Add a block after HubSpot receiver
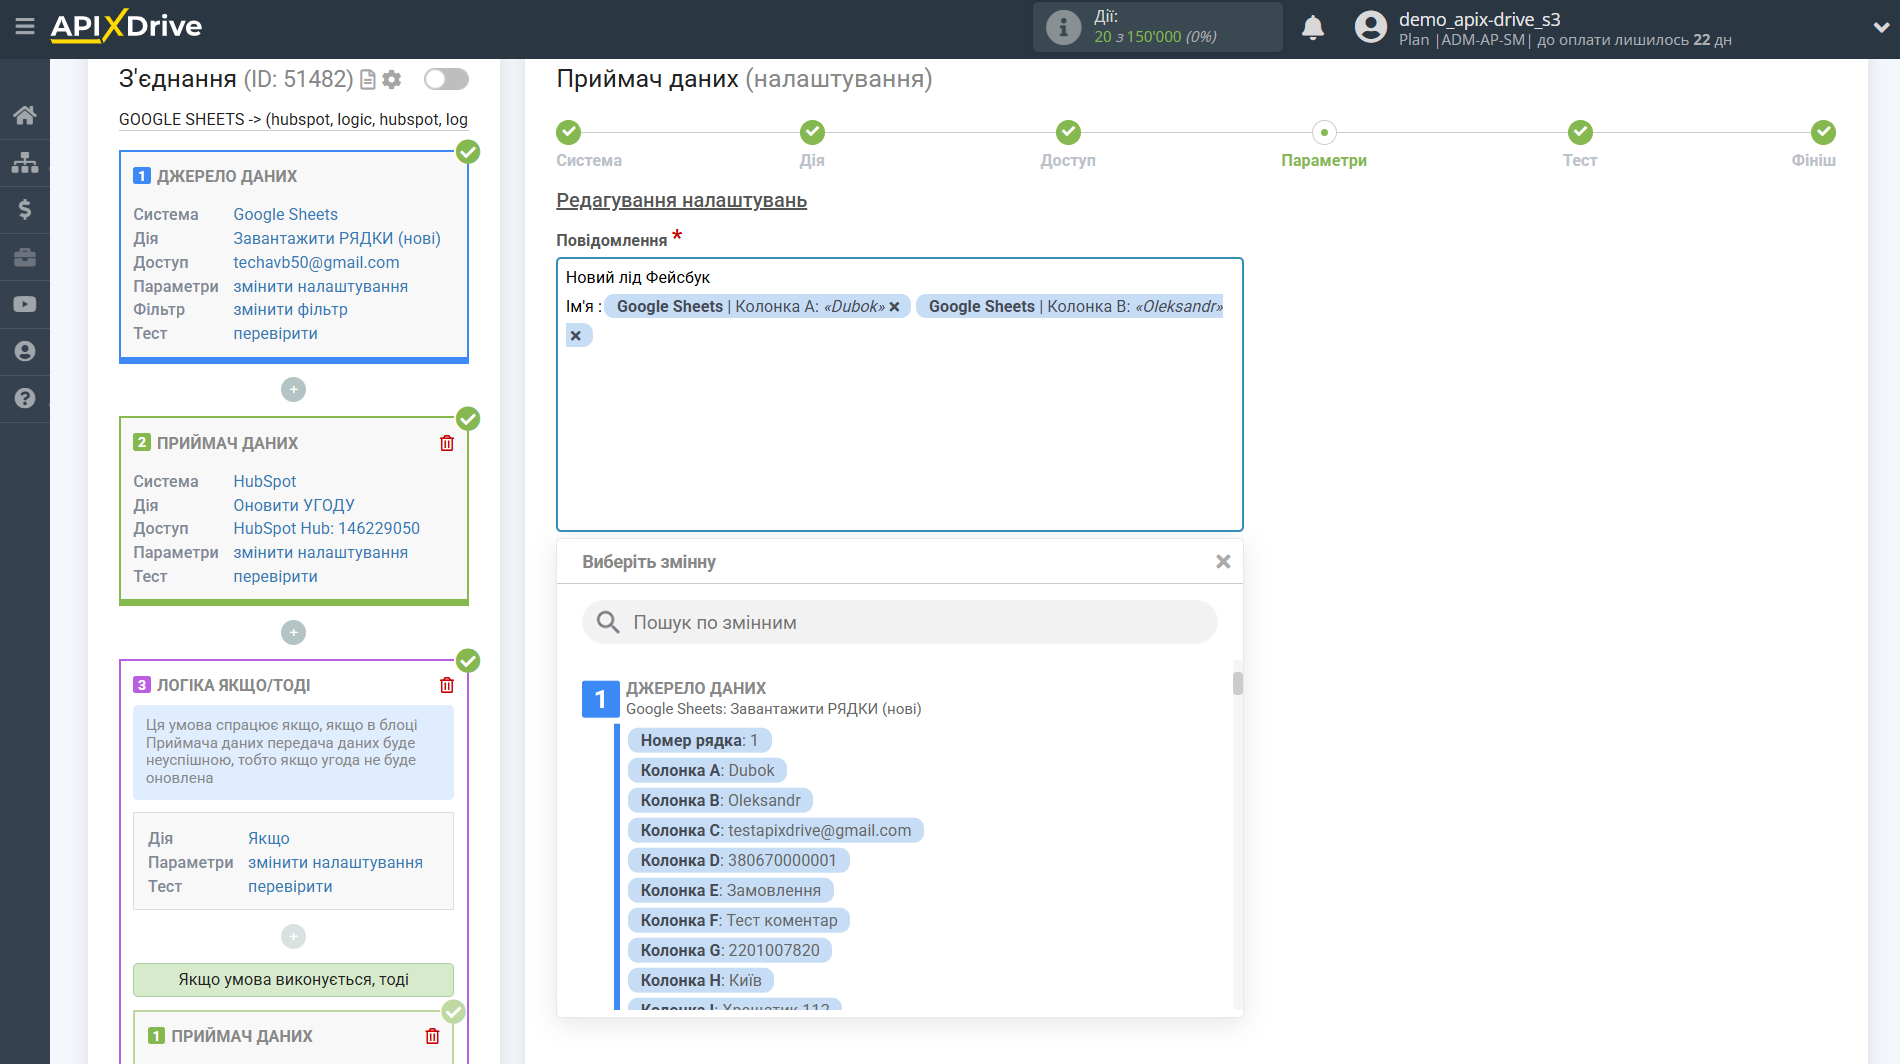This screenshot has height=1064, width=1900. (293, 632)
